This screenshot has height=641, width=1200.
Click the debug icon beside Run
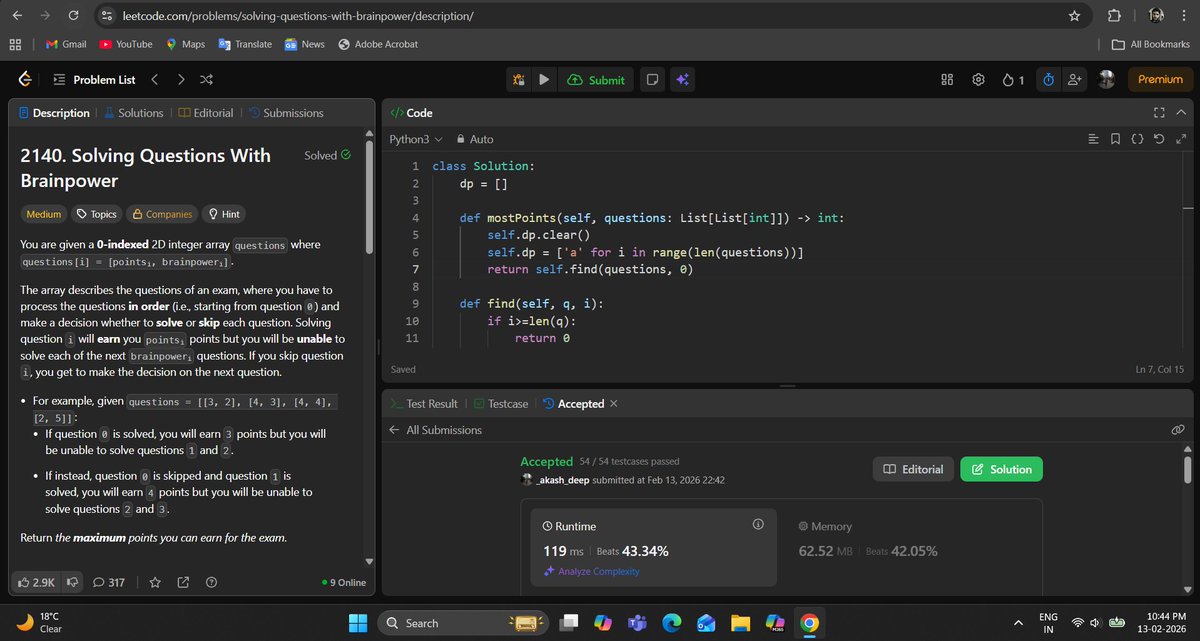(x=519, y=80)
